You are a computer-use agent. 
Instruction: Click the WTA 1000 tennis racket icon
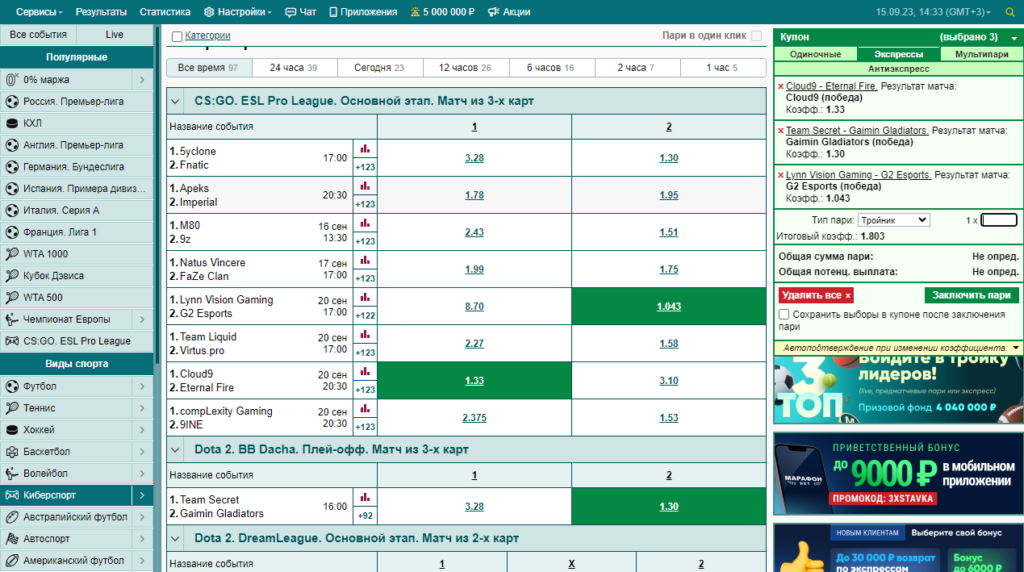(x=12, y=254)
